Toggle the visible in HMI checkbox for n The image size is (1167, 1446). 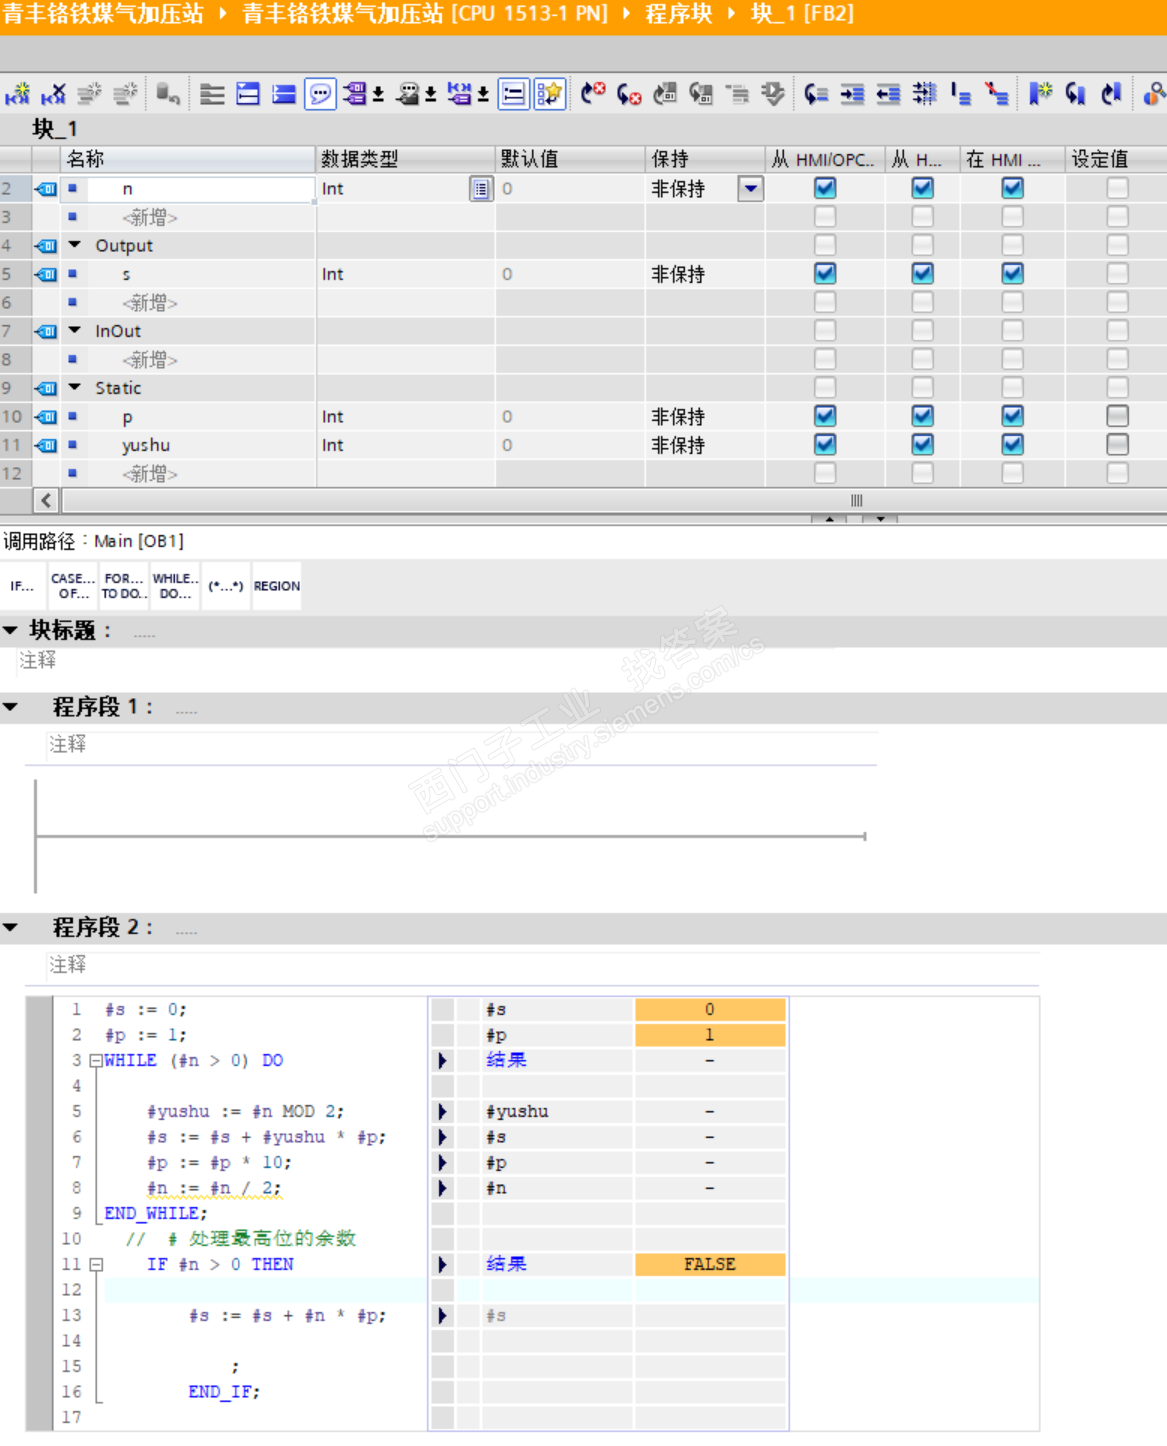tap(1013, 188)
